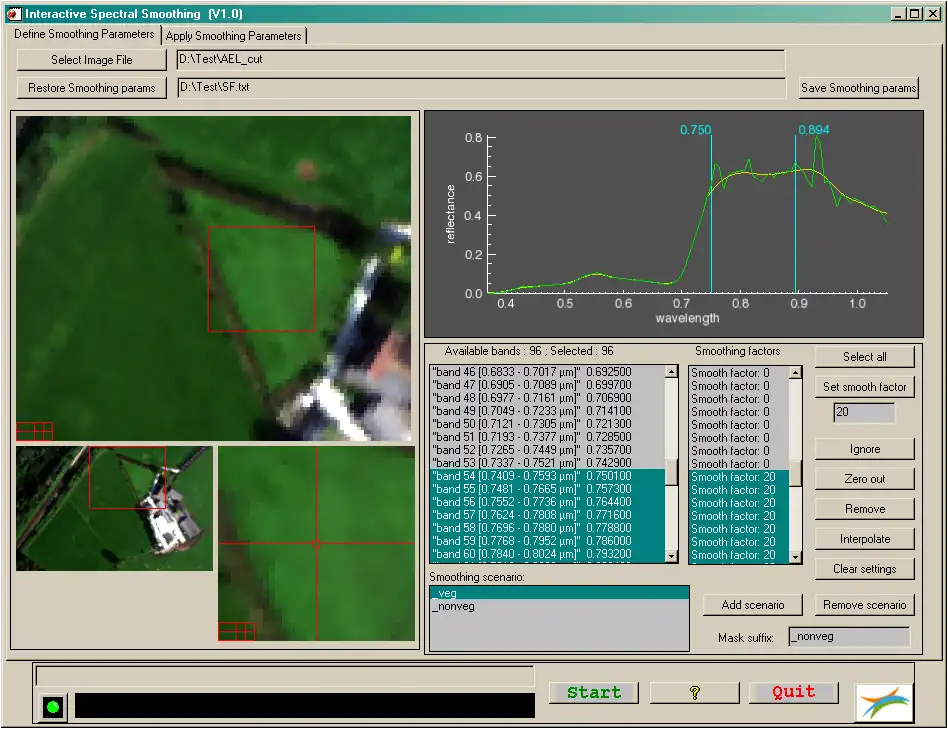
Task: Select band 47 row in band list
Action: coord(548,385)
